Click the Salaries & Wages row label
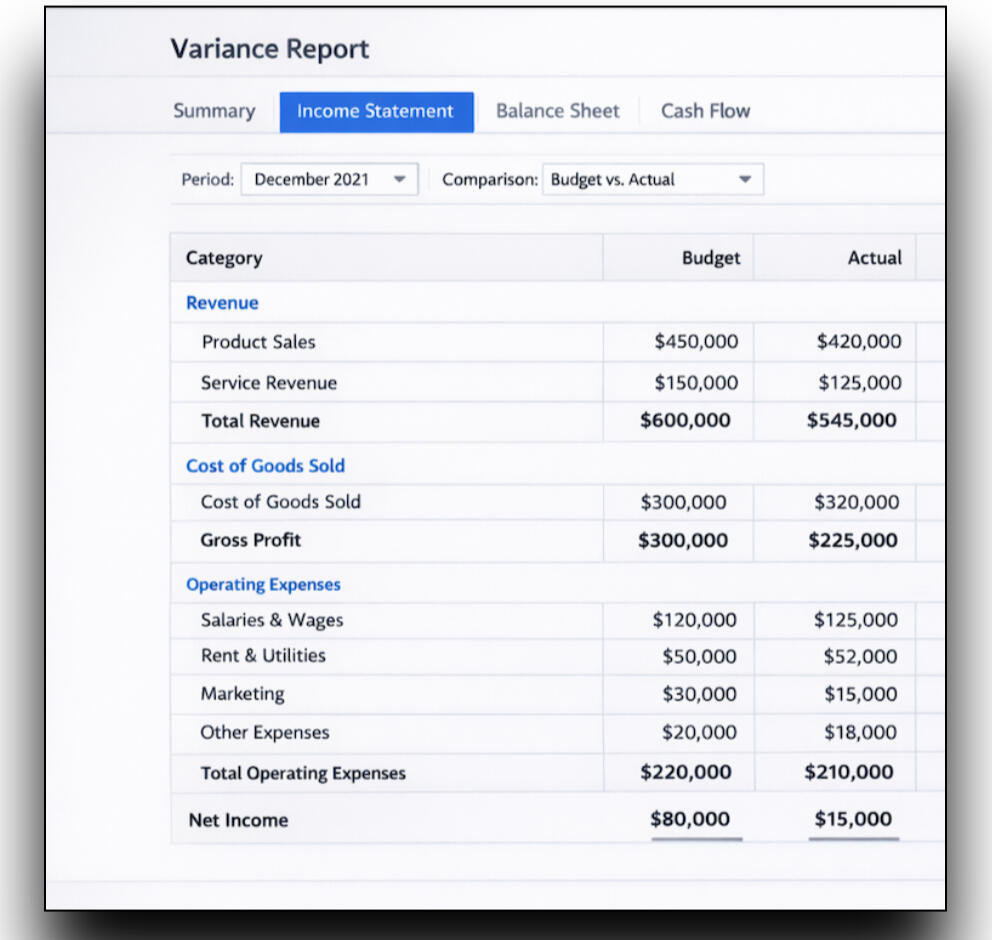Viewport: 992px width, 940px height. [x=272, y=620]
